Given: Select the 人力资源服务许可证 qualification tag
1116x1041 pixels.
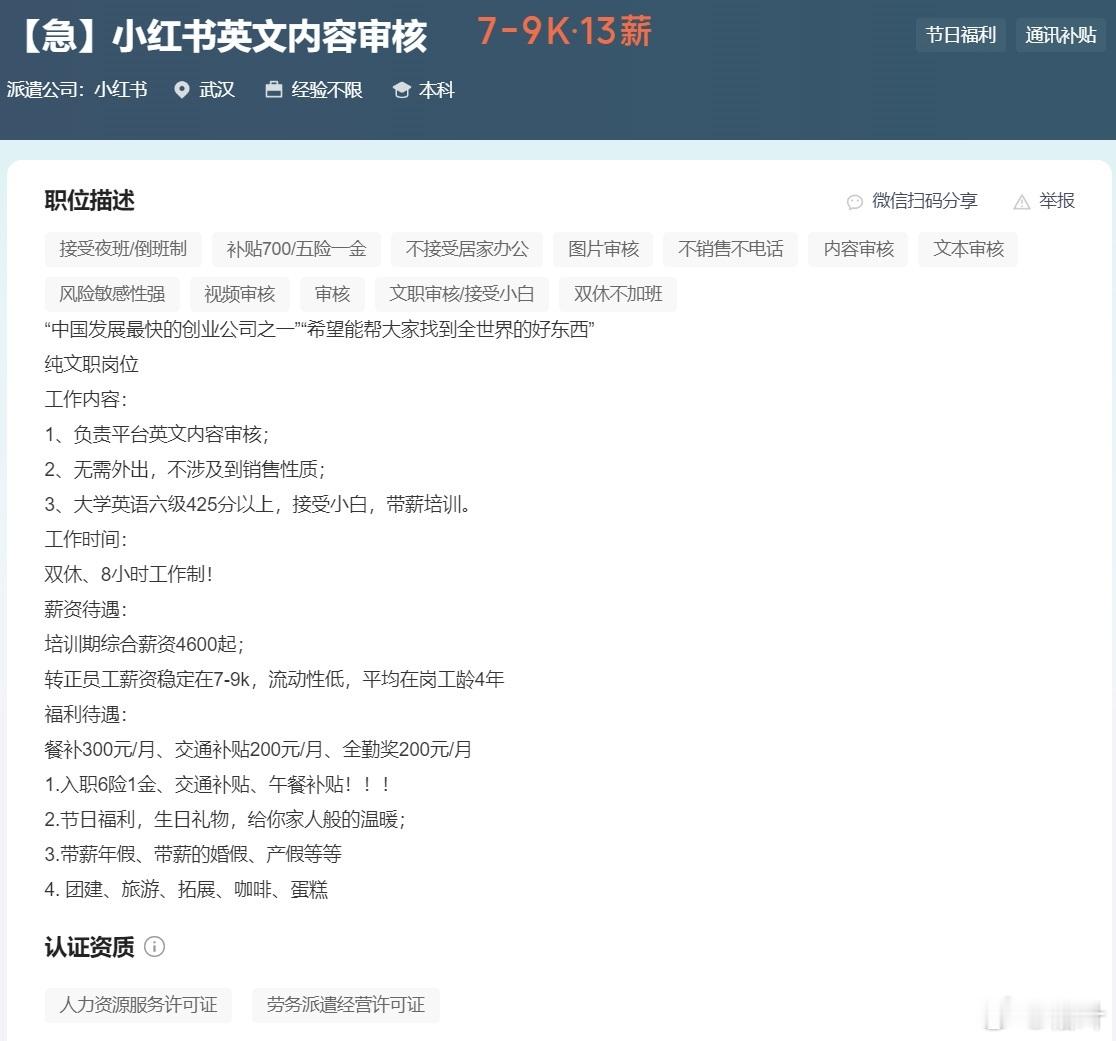Looking at the screenshot, I should pyautogui.click(x=138, y=1006).
